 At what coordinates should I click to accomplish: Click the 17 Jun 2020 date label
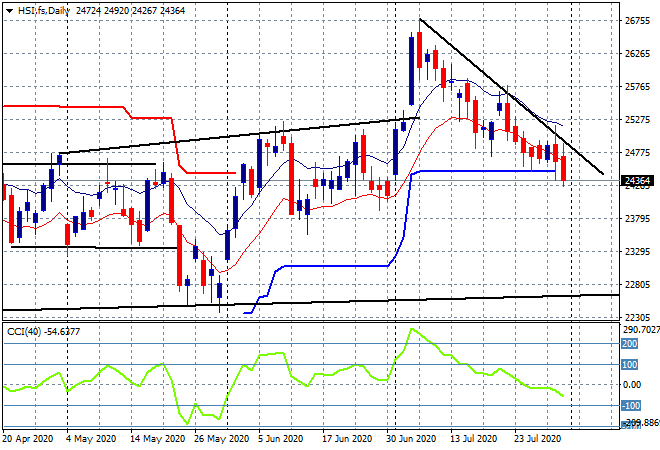point(347,439)
